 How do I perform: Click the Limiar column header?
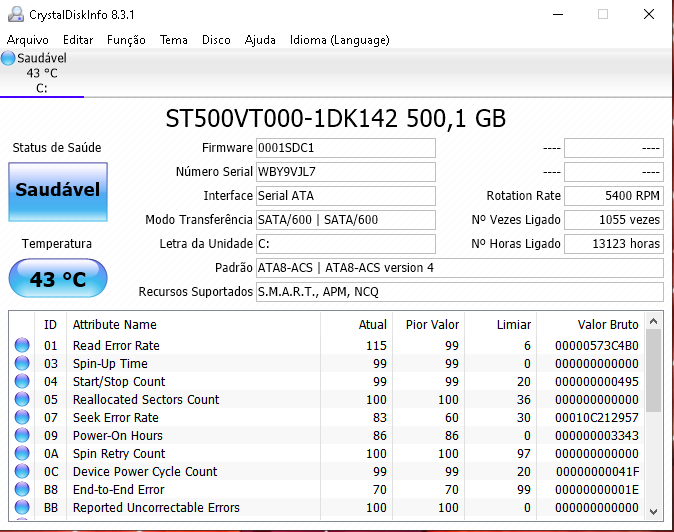click(501, 324)
